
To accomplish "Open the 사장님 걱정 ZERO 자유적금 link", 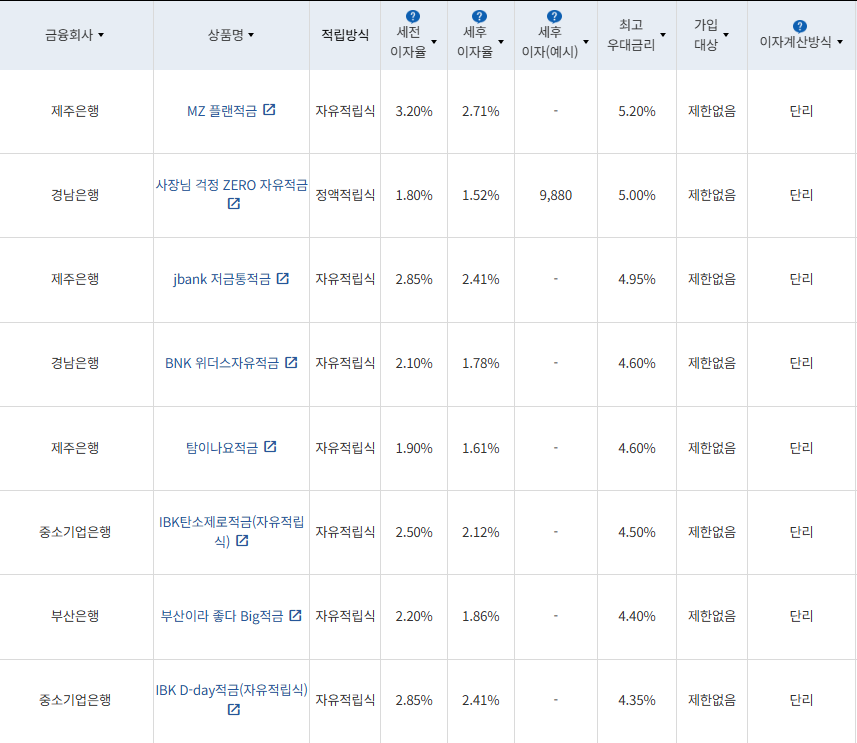I will pyautogui.click(x=230, y=188).
